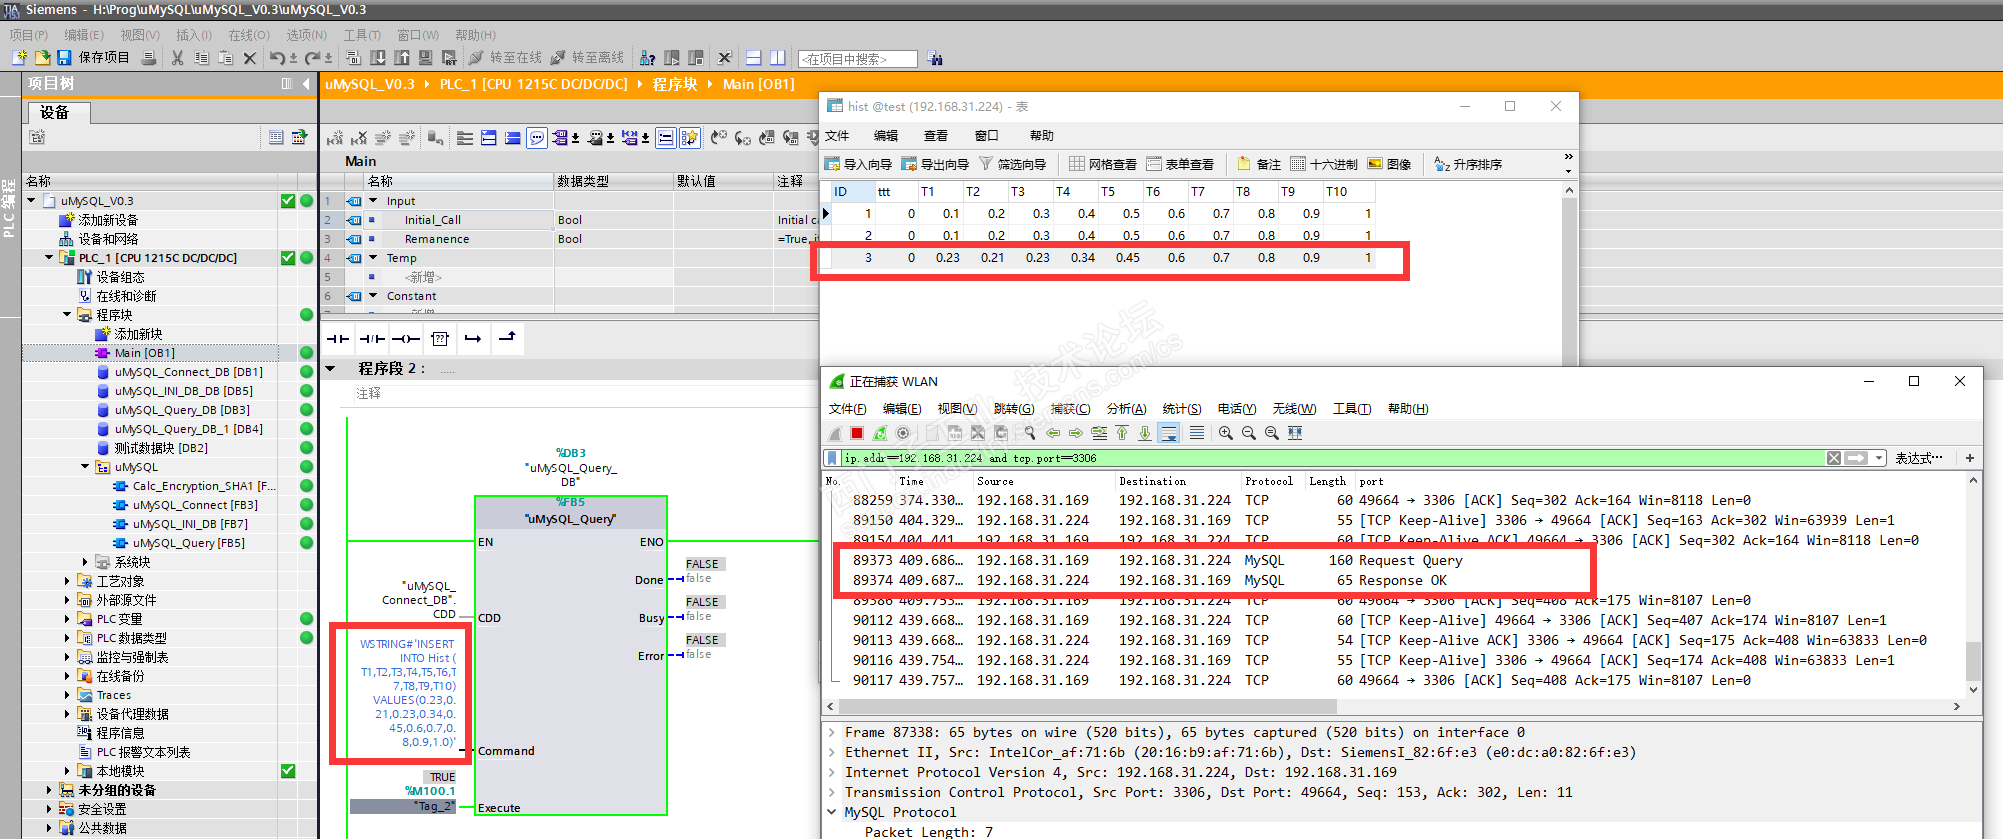Image resolution: width=2003 pixels, height=839 pixels.
Task: Click green checkmark status of uMySQL_V0.3 project
Action: tap(288, 201)
